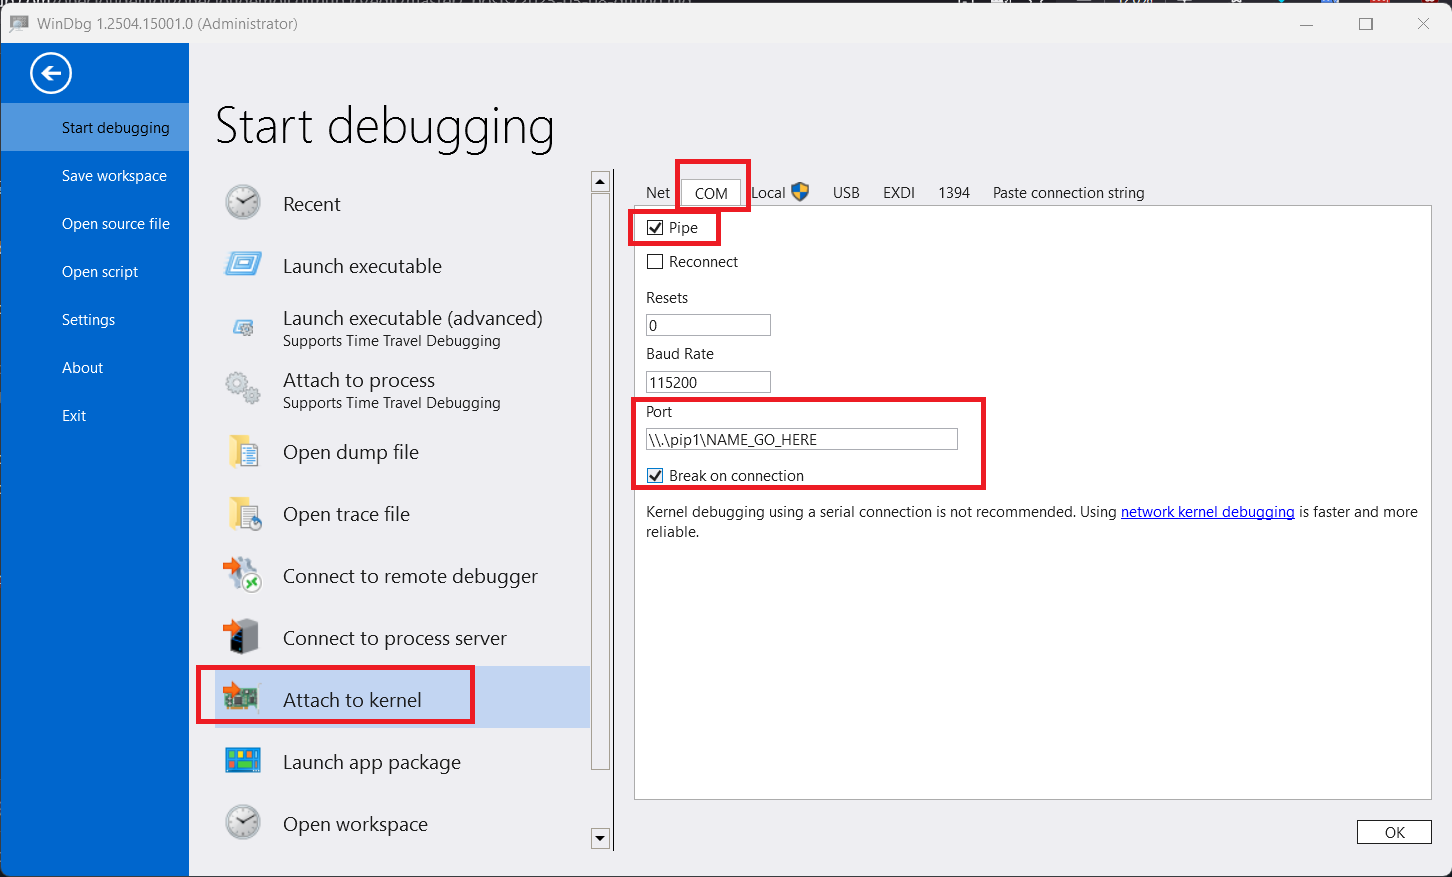Image resolution: width=1452 pixels, height=877 pixels.
Task: Click the back arrow circle icon
Action: pyautogui.click(x=51, y=73)
